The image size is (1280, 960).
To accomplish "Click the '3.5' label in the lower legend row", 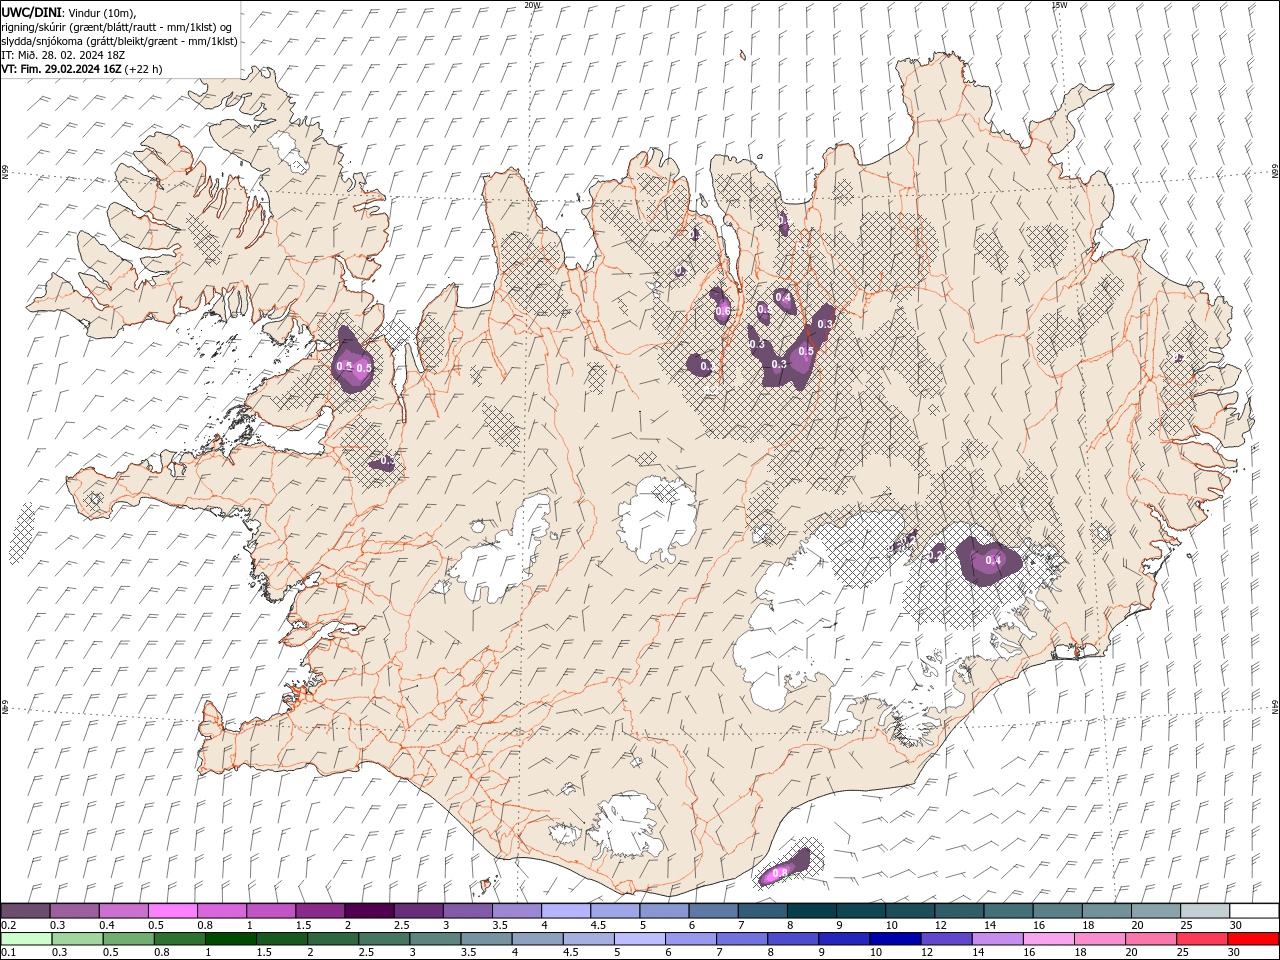I will click(469, 952).
